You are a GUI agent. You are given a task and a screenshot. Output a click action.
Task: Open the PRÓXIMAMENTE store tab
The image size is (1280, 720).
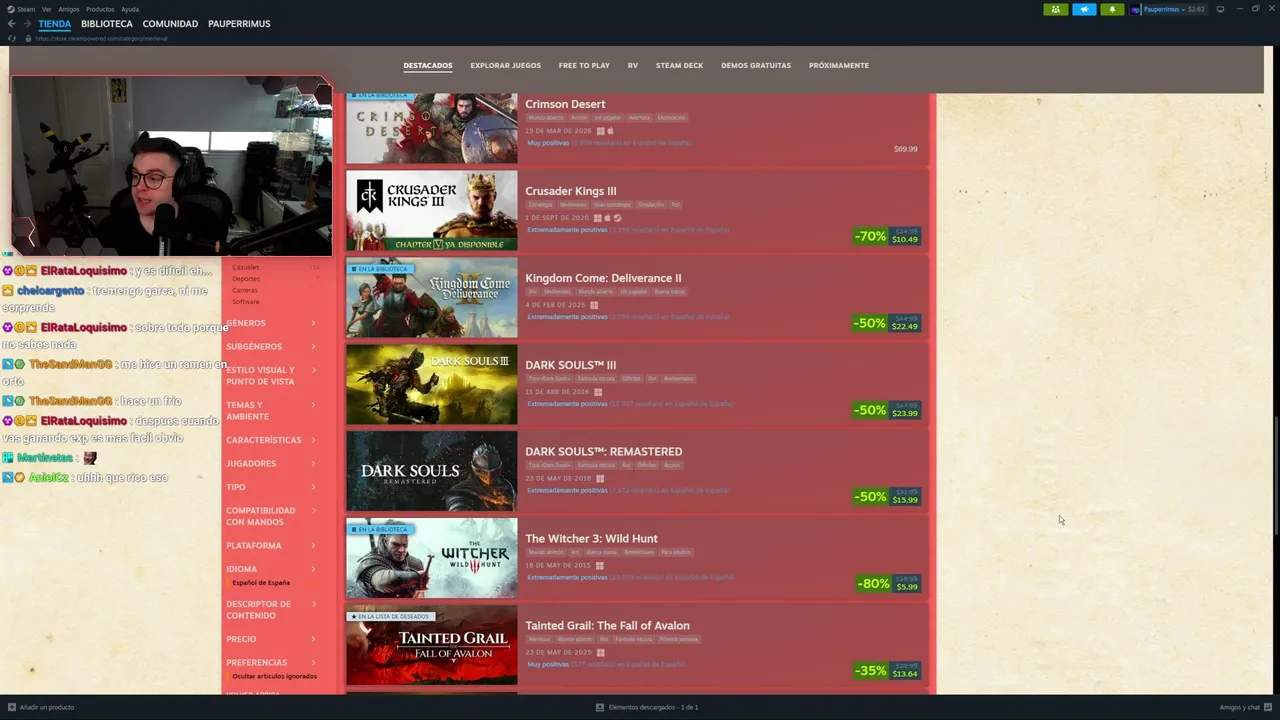[x=839, y=66]
